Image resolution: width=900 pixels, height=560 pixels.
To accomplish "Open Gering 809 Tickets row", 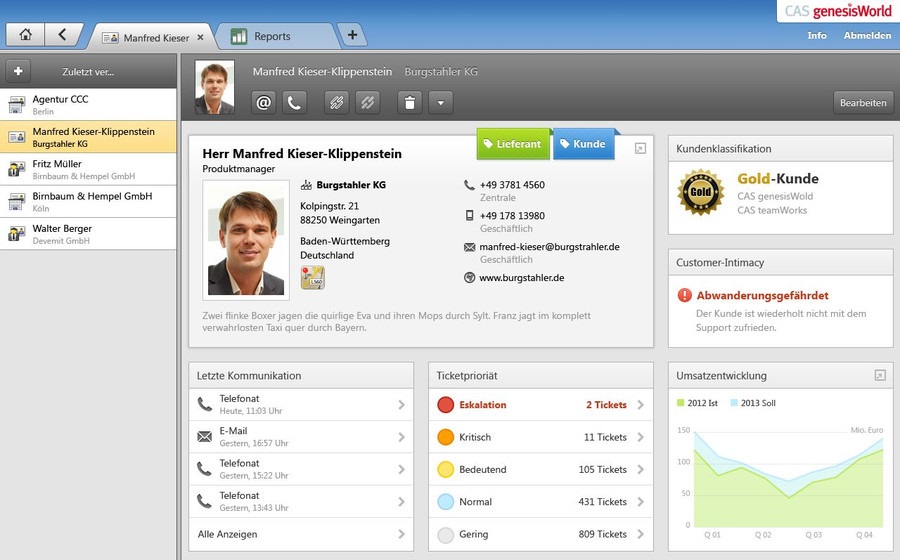I will pyautogui.click(x=541, y=534).
